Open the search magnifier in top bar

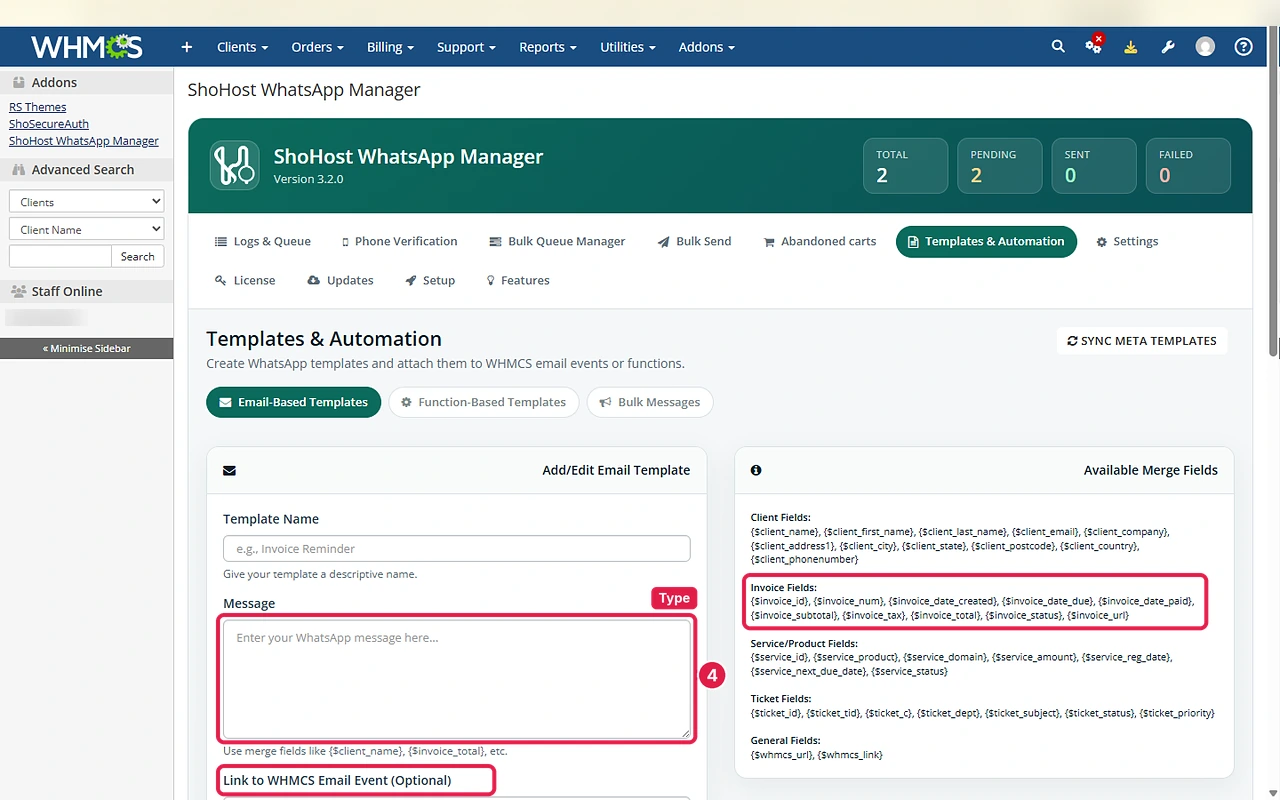pos(1058,46)
